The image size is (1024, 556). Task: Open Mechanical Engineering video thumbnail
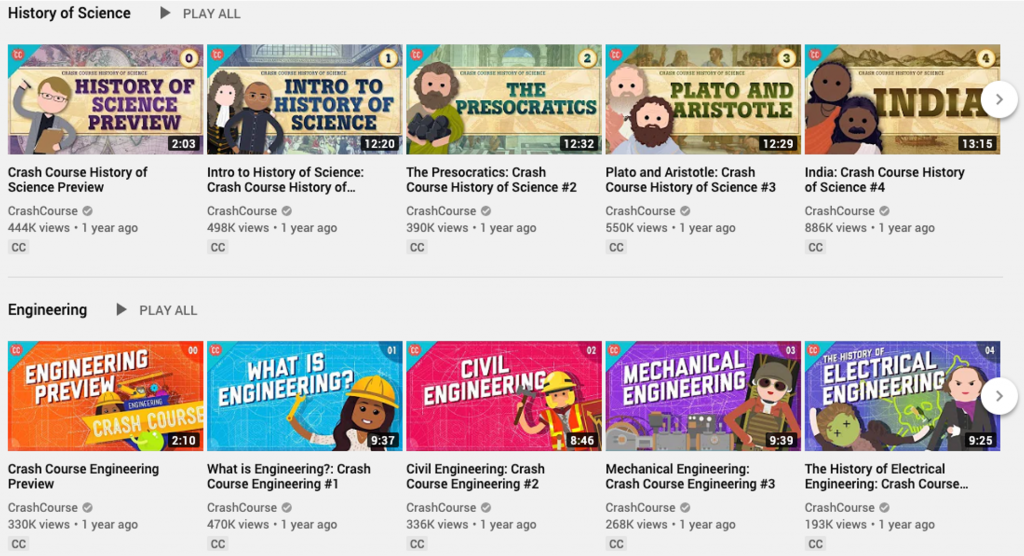click(x=703, y=396)
